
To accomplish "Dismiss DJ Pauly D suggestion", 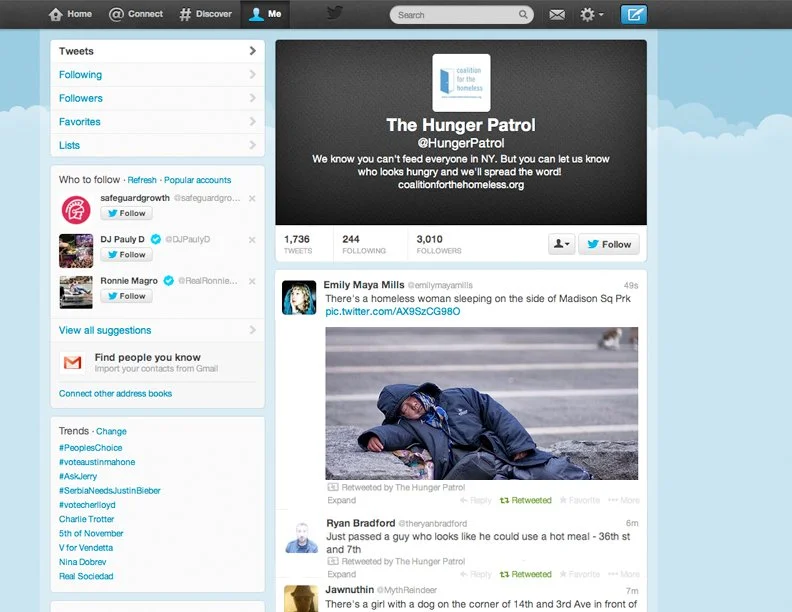I will click(x=252, y=240).
